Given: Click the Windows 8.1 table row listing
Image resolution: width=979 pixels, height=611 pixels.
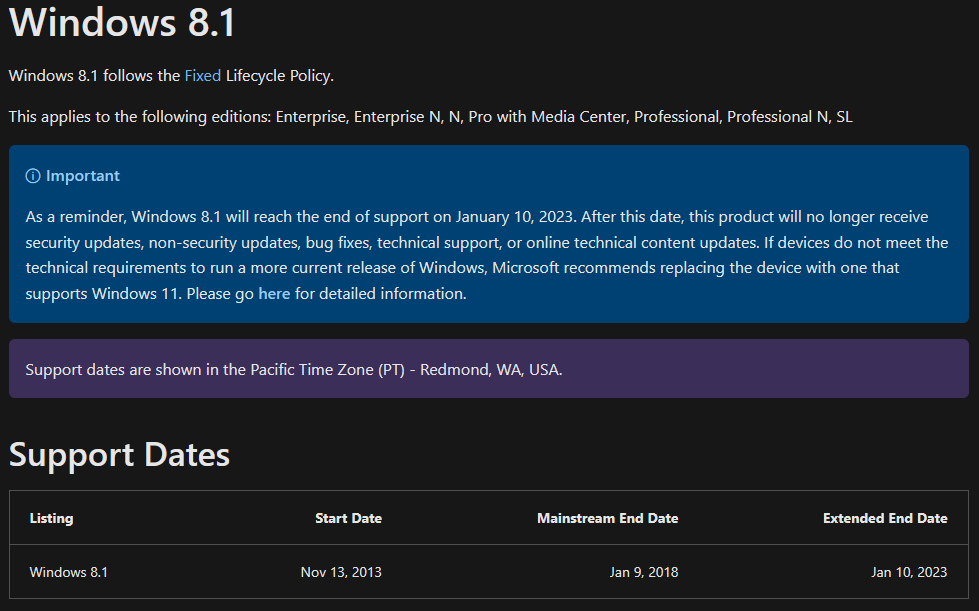Looking at the screenshot, I should [x=68, y=572].
